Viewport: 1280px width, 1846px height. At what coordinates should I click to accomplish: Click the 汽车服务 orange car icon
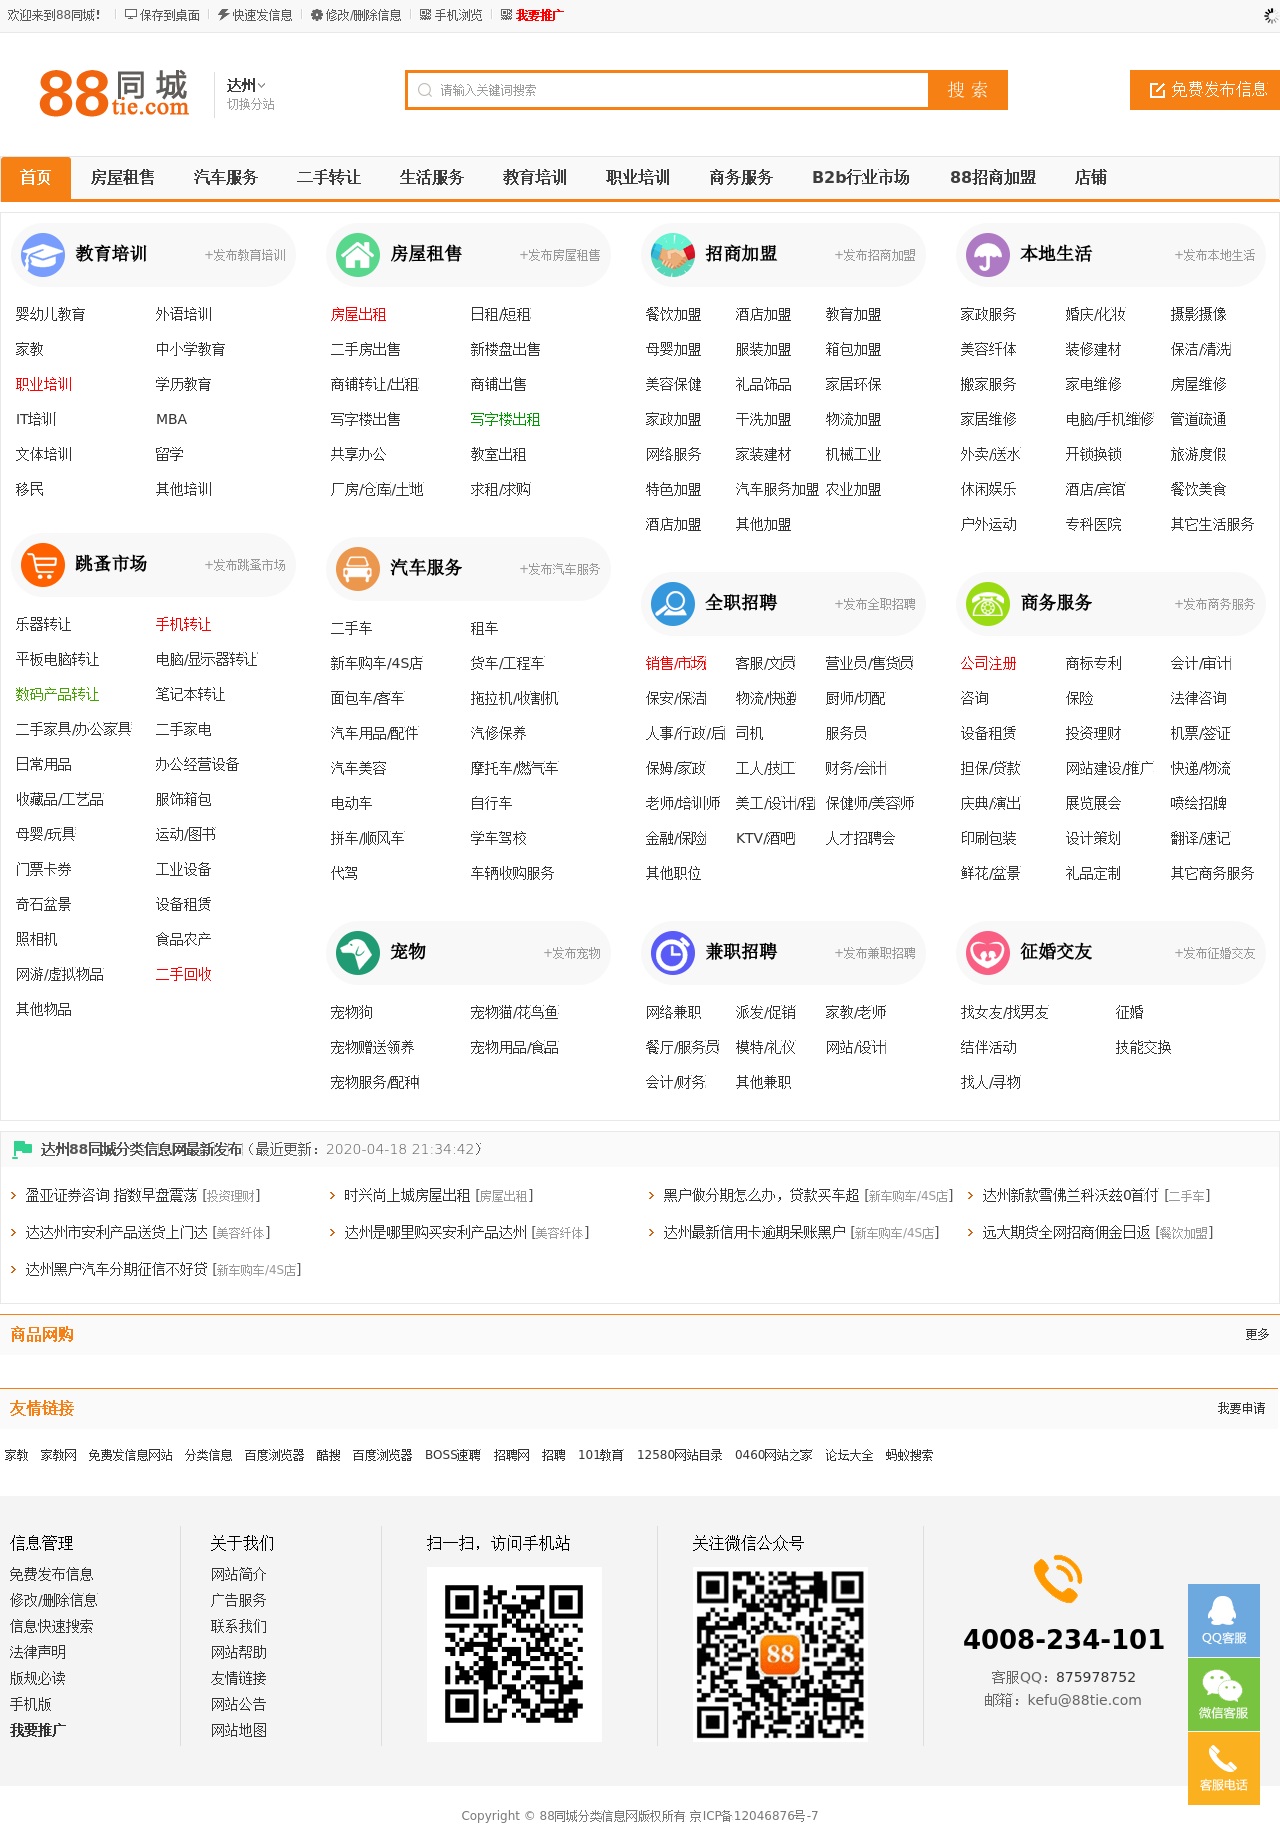[x=357, y=569]
